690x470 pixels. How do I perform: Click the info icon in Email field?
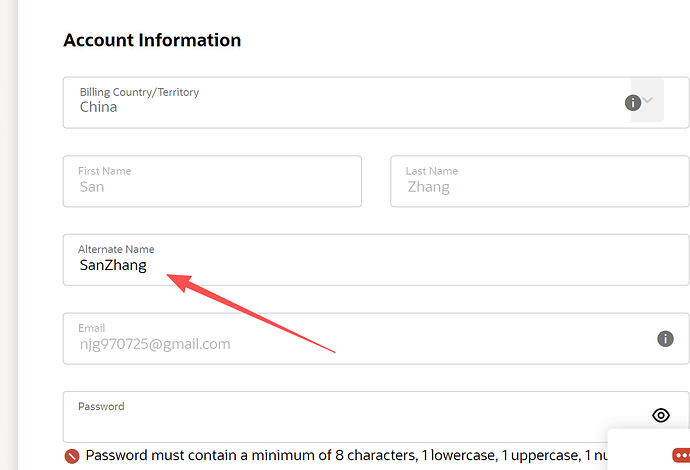(665, 339)
